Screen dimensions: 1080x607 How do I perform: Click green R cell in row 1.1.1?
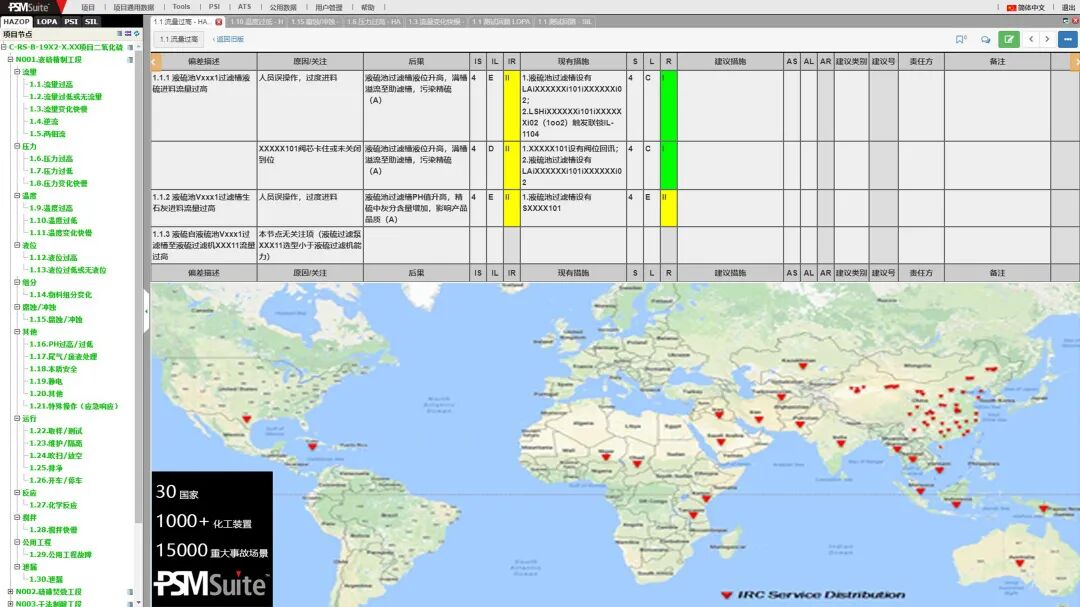click(668, 105)
